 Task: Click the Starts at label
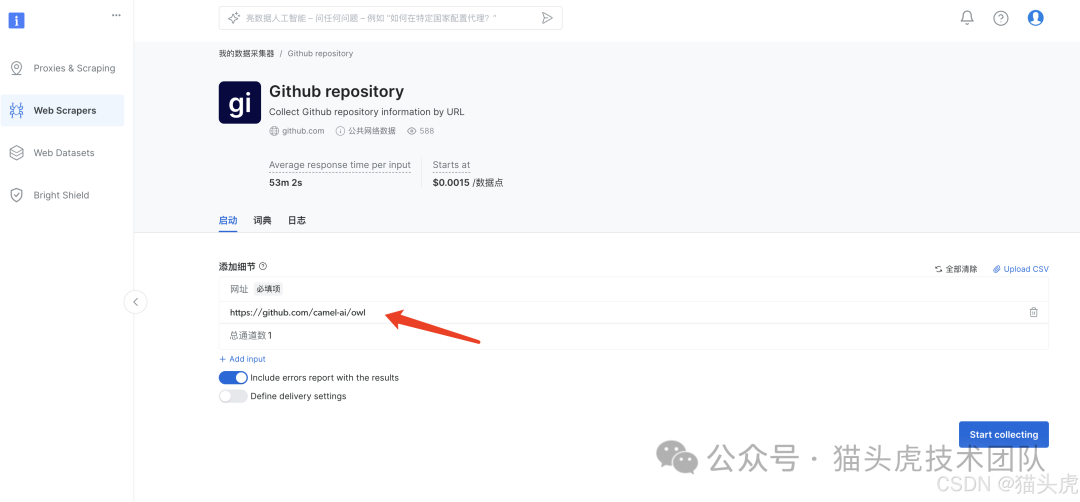coord(451,165)
